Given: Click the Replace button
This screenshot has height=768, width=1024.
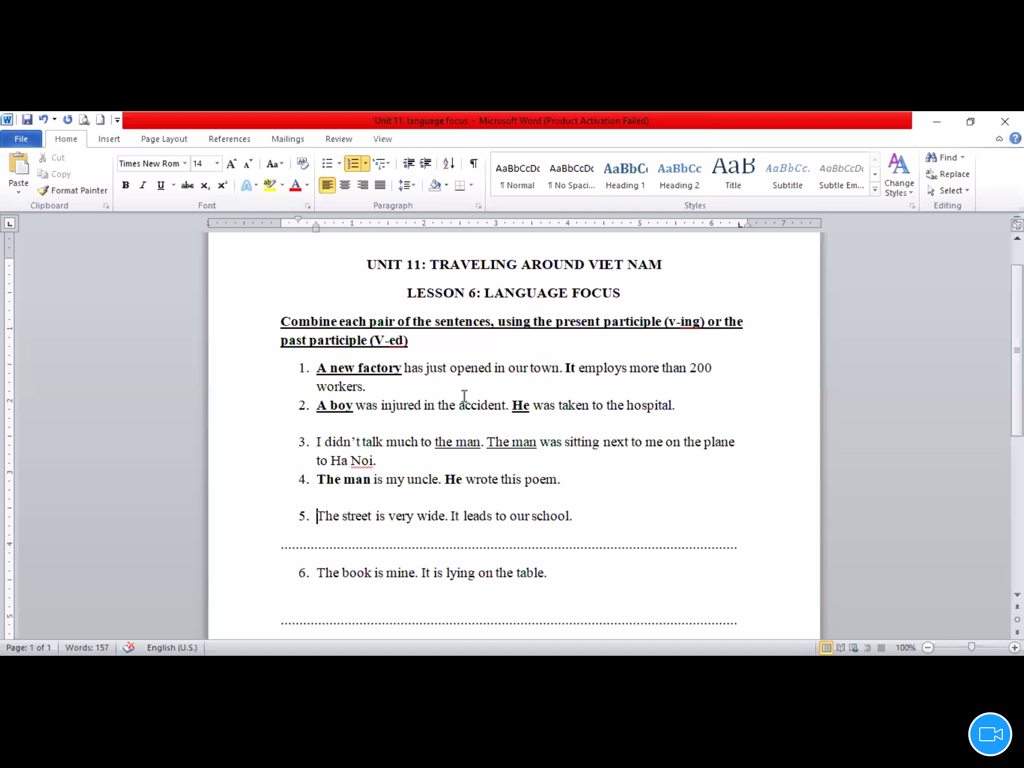Looking at the screenshot, I should tap(948, 174).
